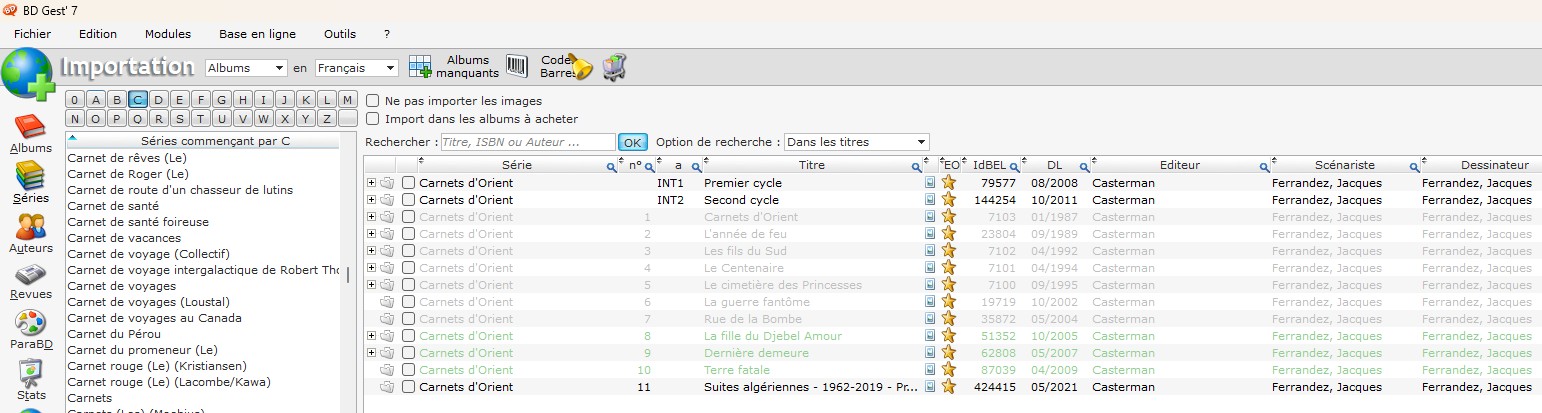
Task: Select letter D in alphabet filter
Action: tap(159, 99)
